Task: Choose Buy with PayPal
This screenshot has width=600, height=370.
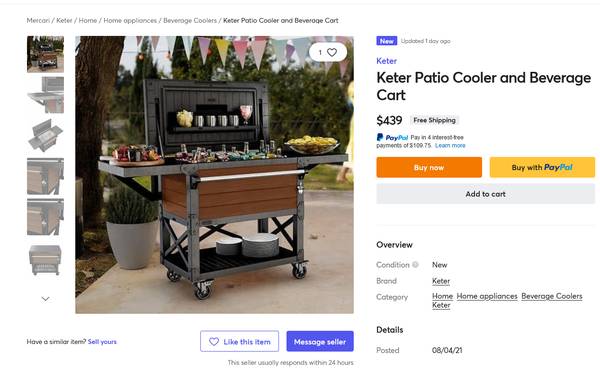Action: click(x=542, y=168)
